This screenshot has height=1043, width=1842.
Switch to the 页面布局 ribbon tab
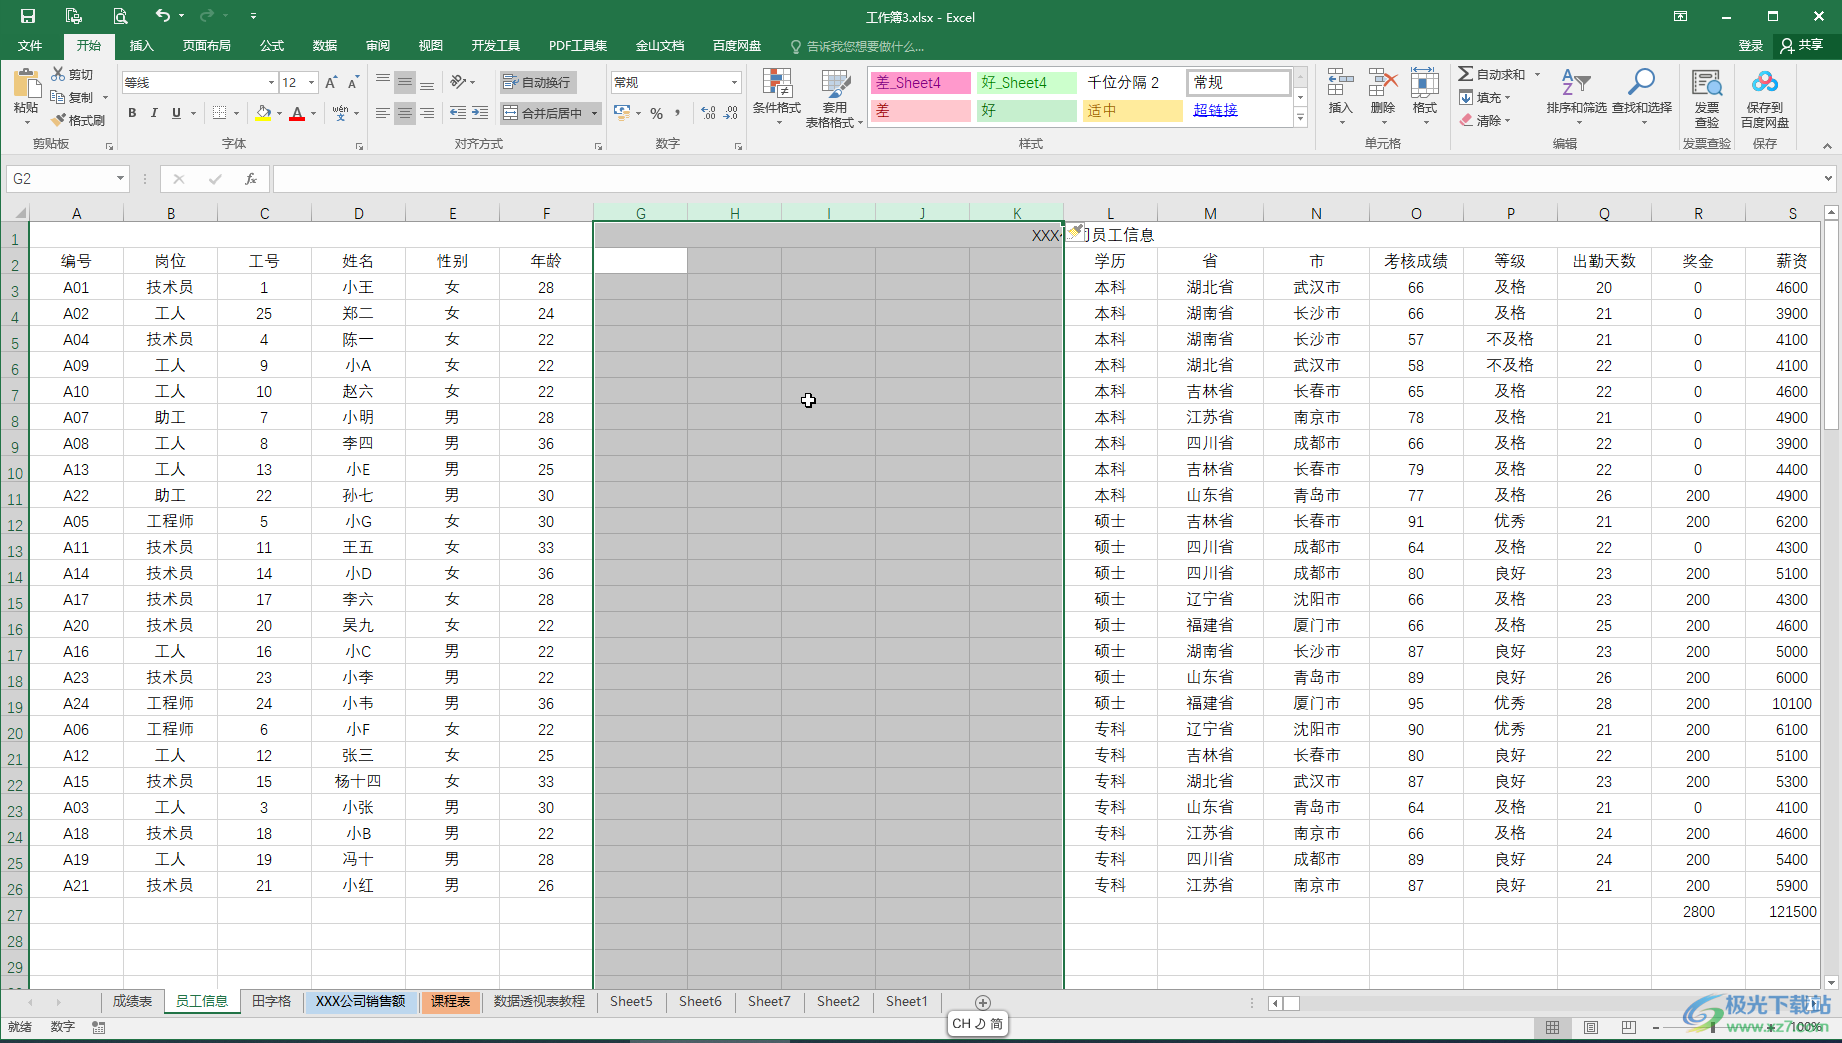[207, 45]
